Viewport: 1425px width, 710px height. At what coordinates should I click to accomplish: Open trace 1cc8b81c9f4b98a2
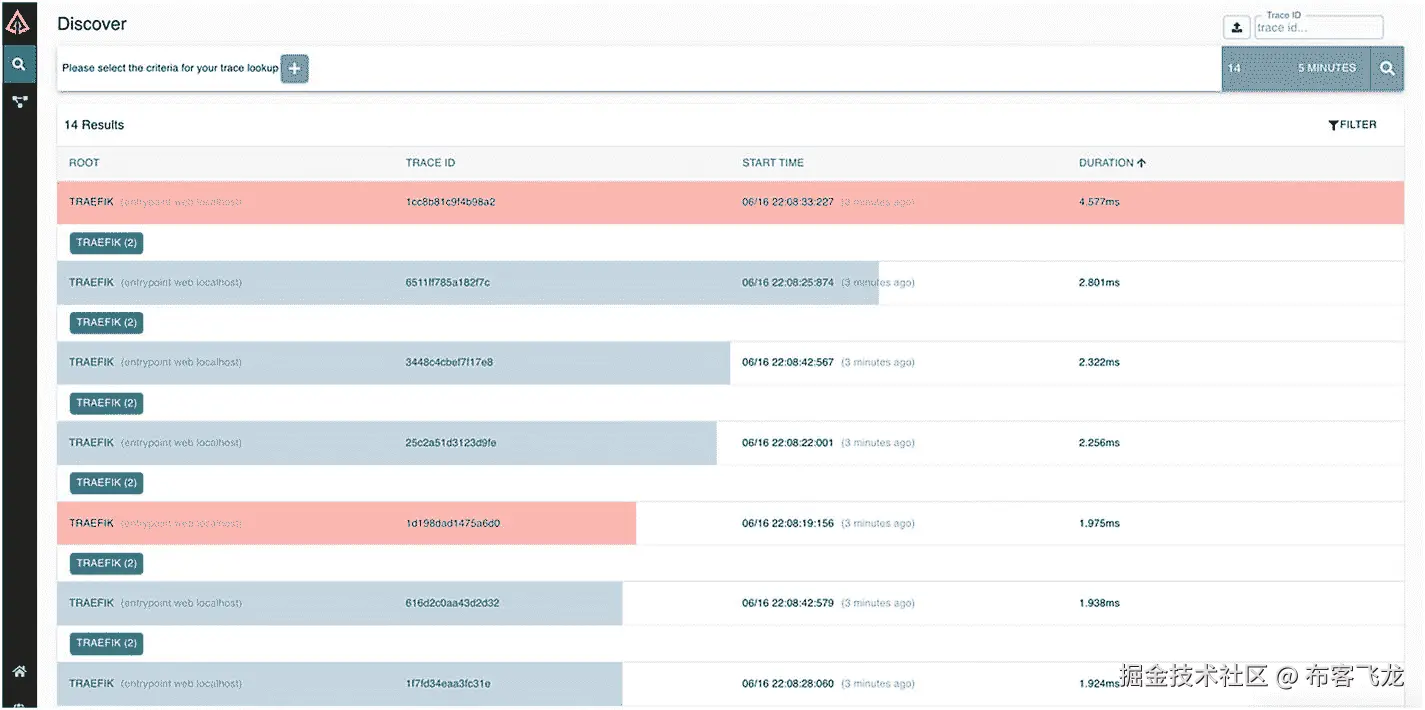click(730, 202)
